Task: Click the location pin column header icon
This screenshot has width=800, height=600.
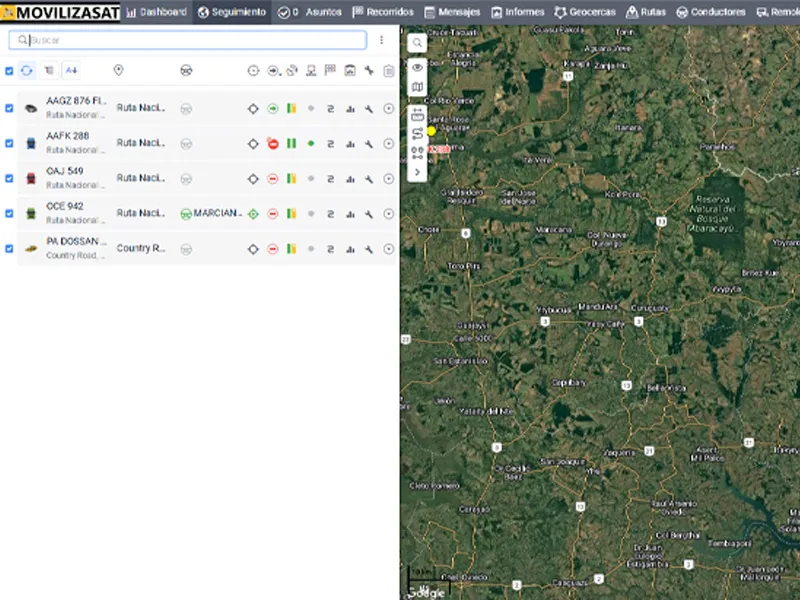Action: (x=118, y=70)
